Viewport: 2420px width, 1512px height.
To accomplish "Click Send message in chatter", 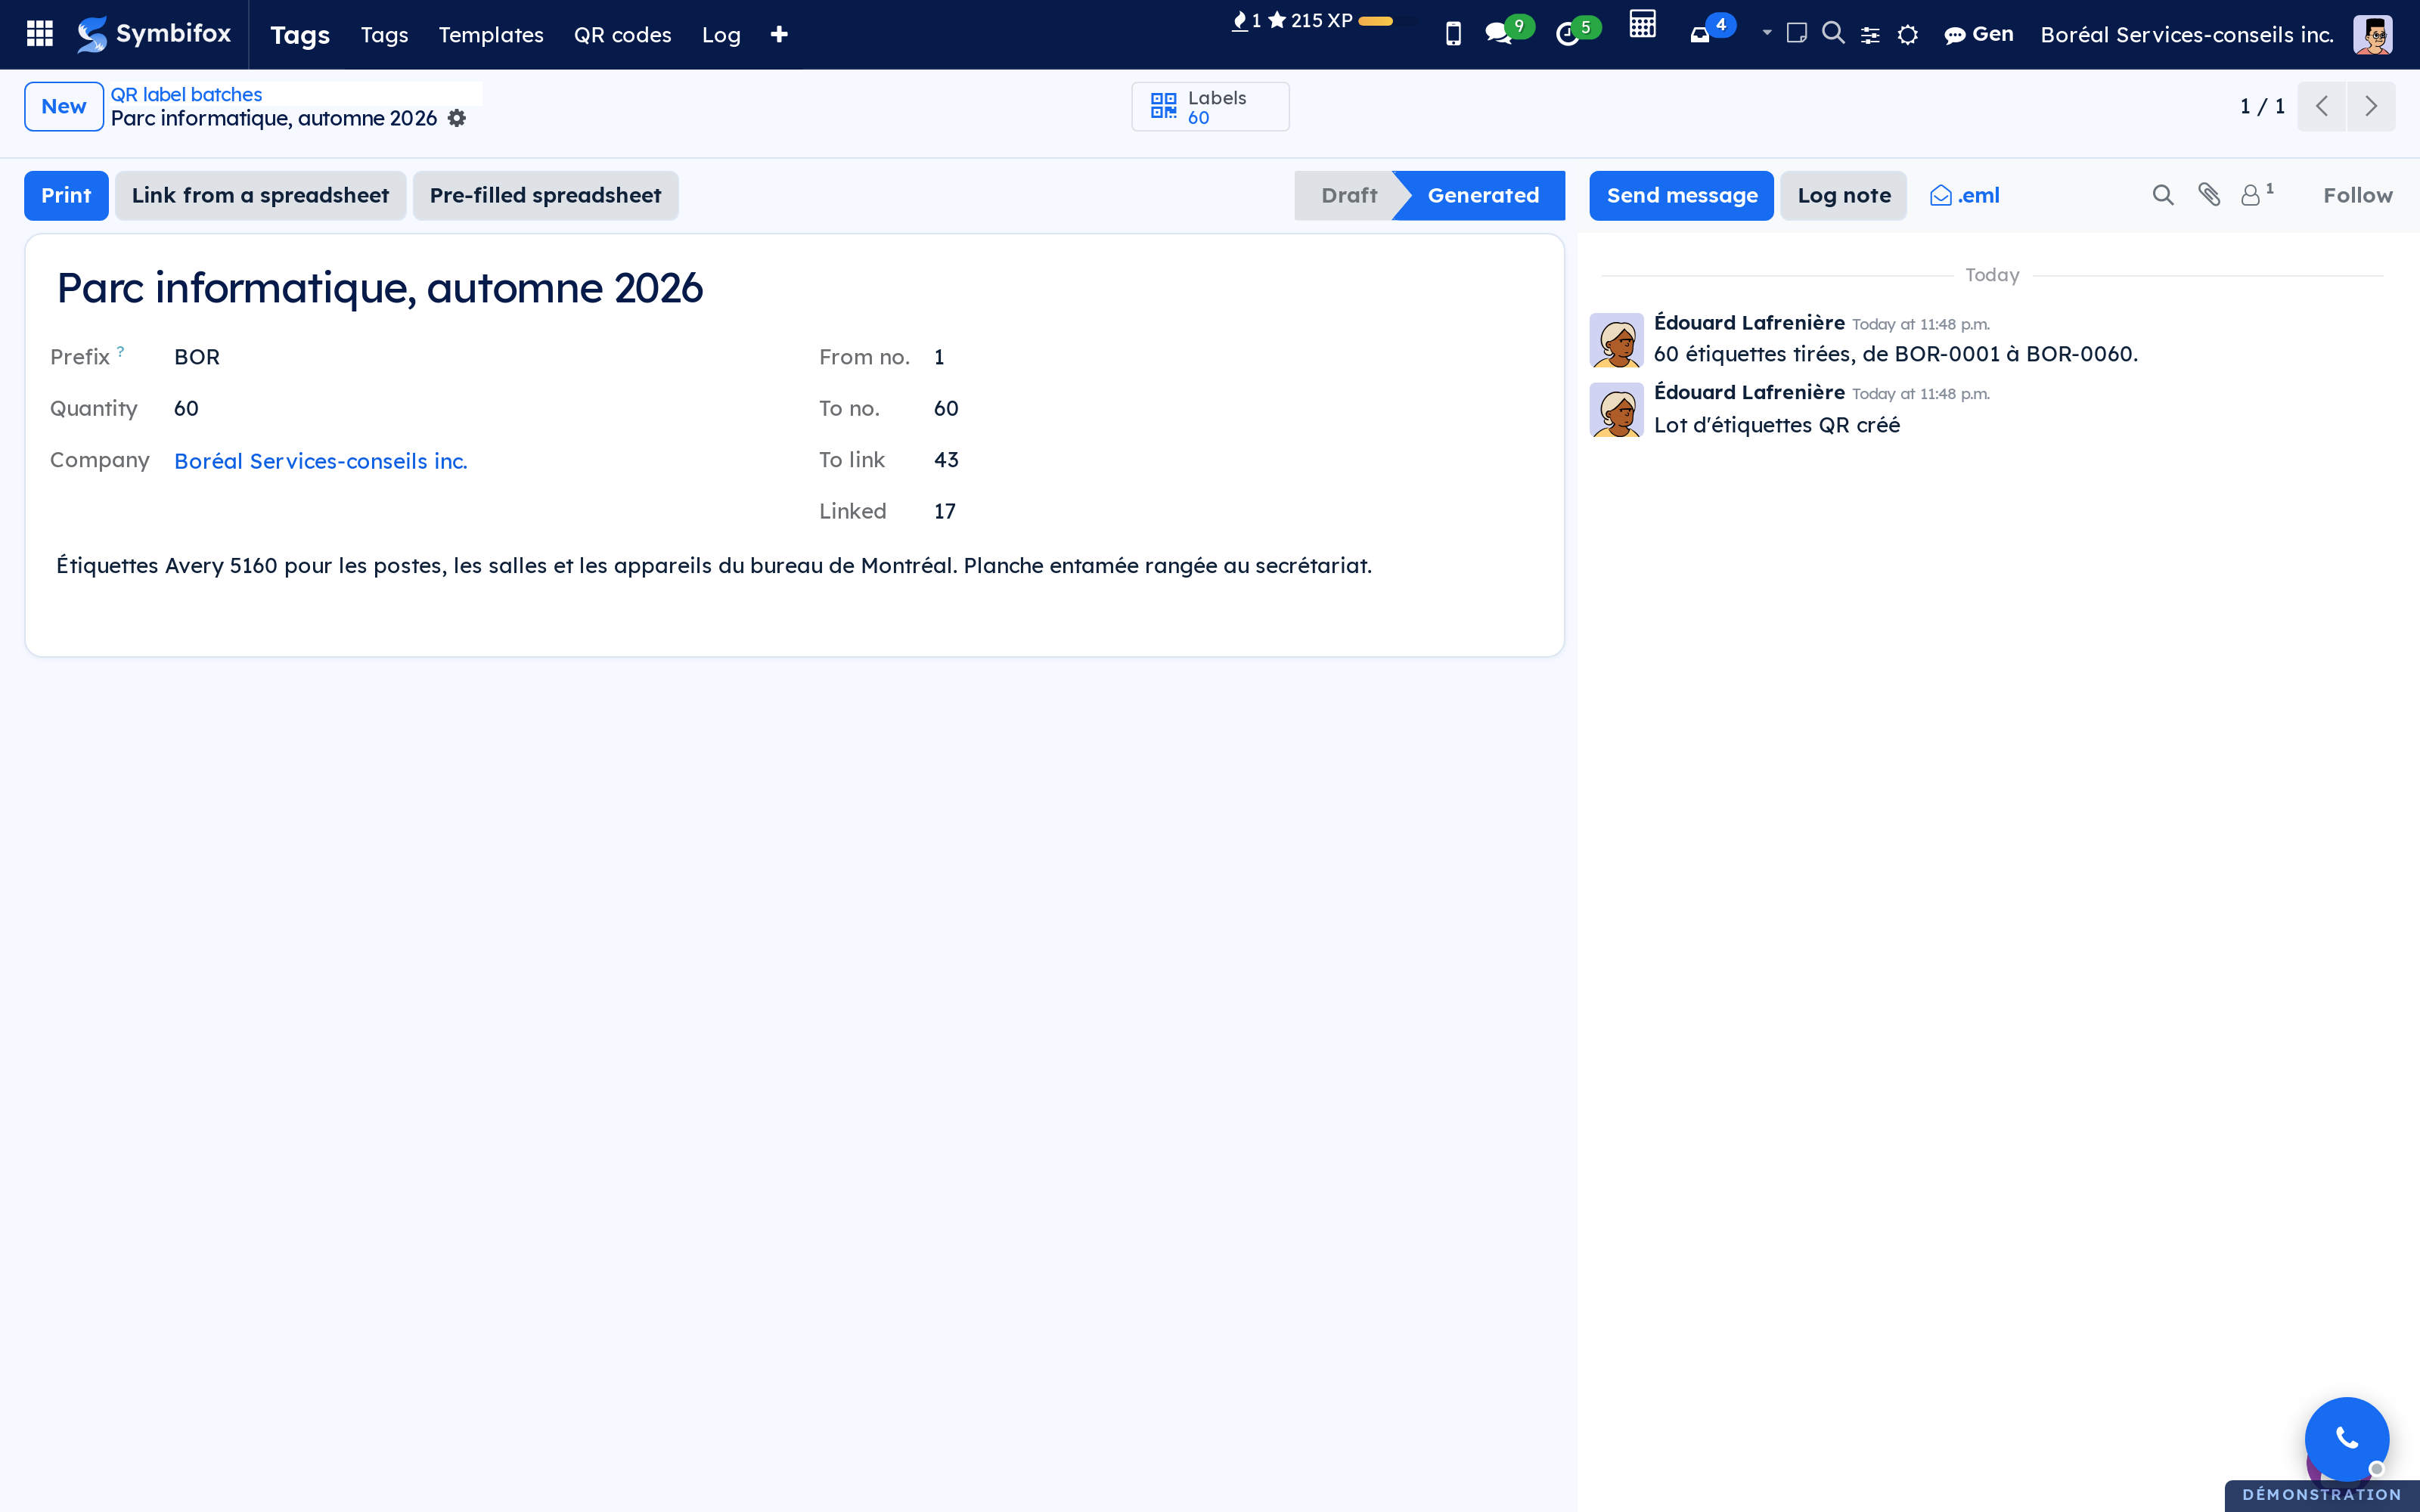I will click(1682, 195).
